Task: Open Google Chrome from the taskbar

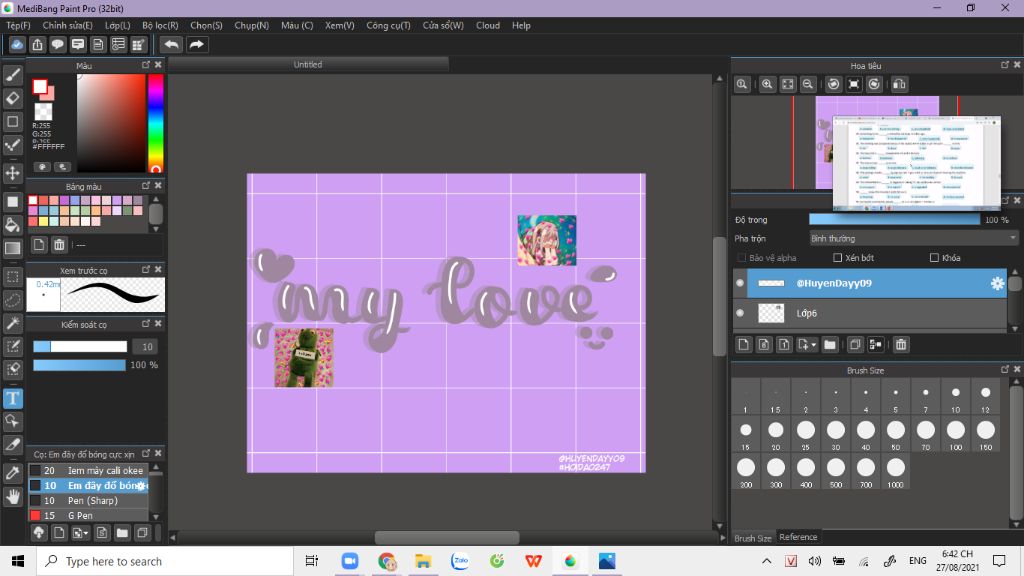Action: 387,561
